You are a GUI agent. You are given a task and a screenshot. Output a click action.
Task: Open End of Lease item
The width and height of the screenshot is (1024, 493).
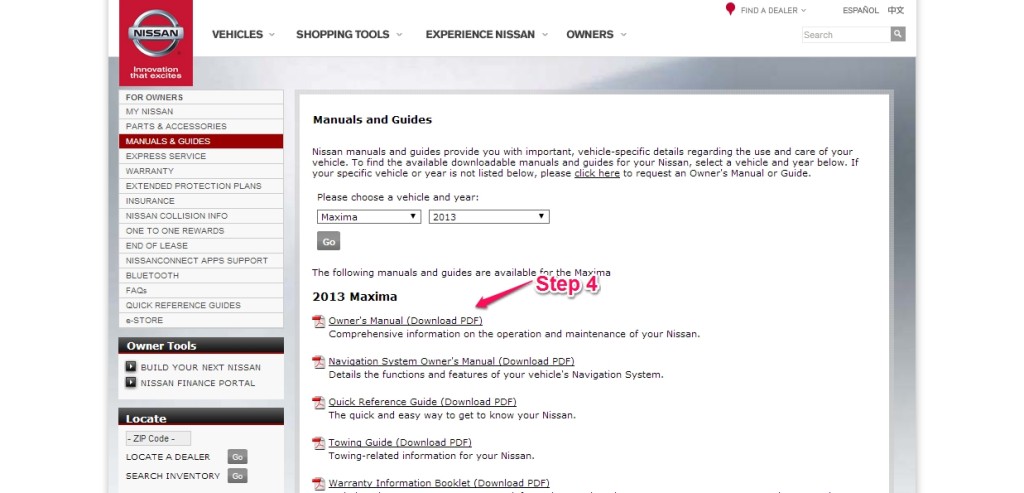pos(201,246)
